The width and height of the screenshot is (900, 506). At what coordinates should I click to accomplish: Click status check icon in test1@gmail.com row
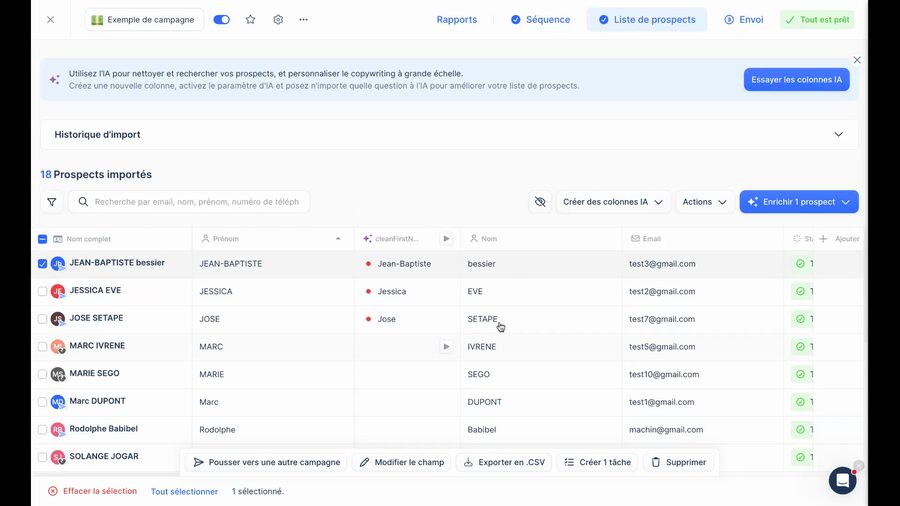click(800, 402)
